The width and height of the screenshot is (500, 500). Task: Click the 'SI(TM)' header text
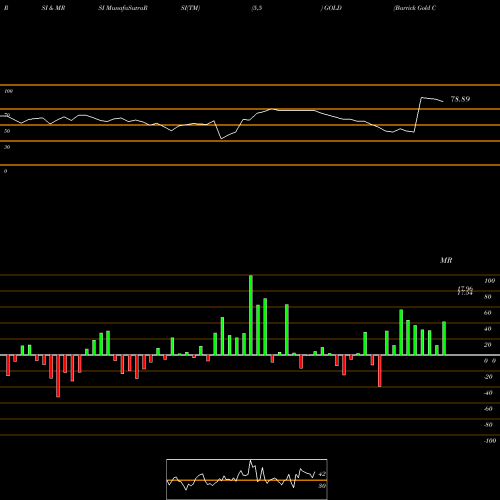point(190,8)
